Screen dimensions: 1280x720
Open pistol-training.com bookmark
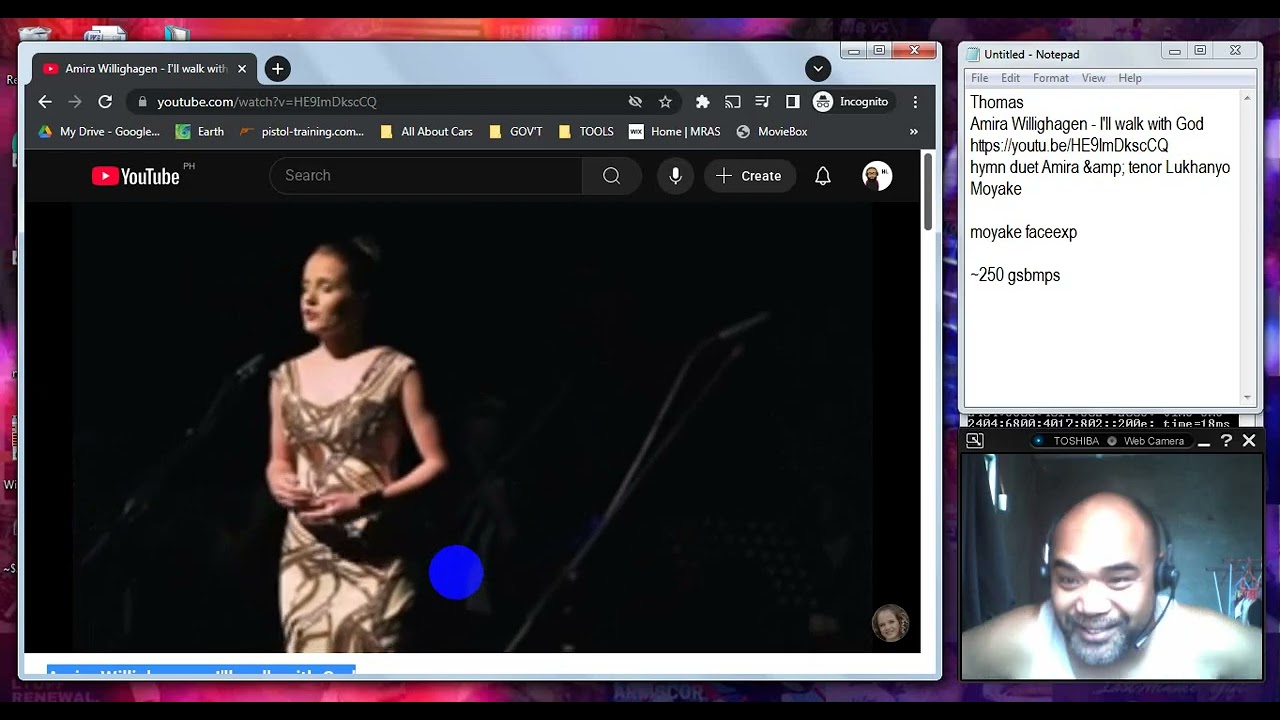(302, 131)
